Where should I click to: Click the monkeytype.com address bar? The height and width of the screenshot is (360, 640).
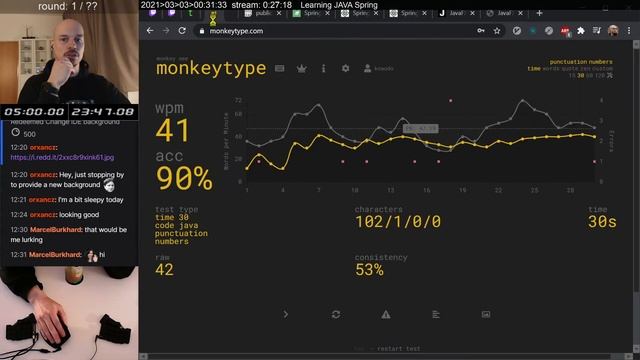(x=349, y=31)
